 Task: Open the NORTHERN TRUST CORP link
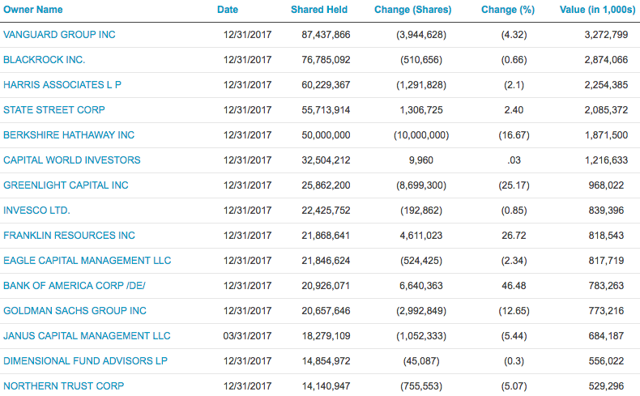(x=63, y=386)
